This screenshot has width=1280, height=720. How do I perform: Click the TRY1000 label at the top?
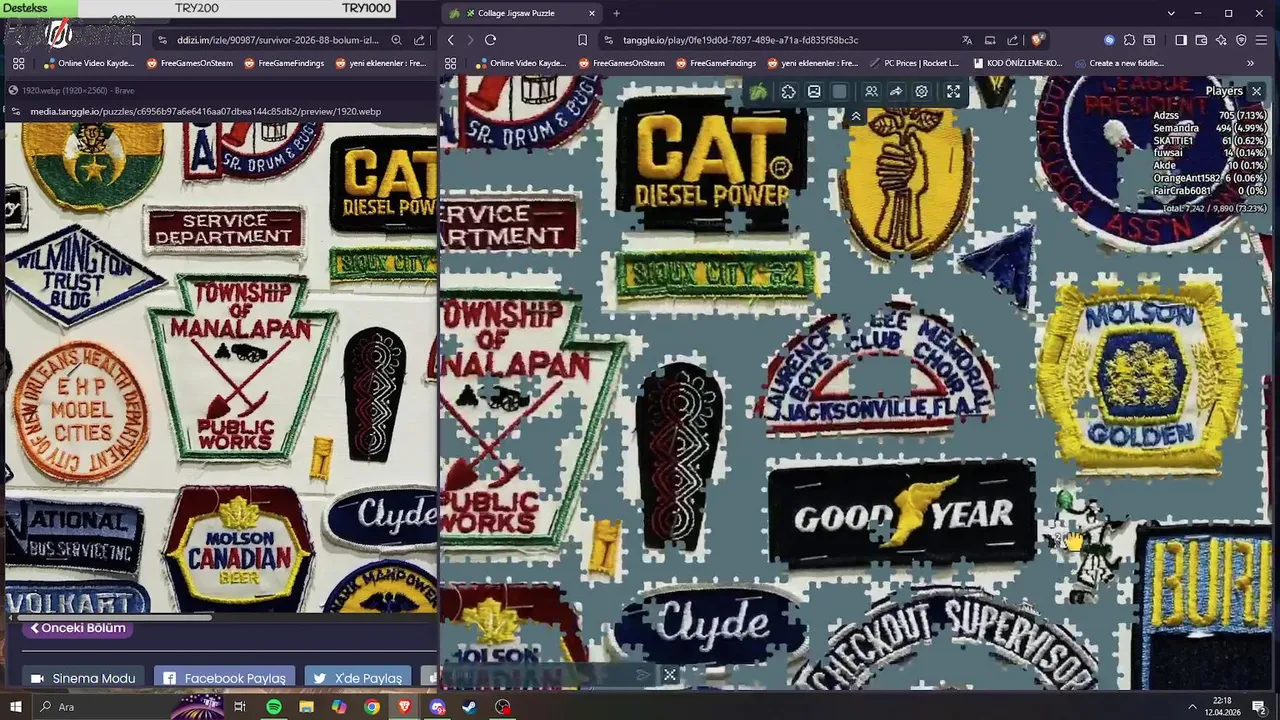click(366, 8)
